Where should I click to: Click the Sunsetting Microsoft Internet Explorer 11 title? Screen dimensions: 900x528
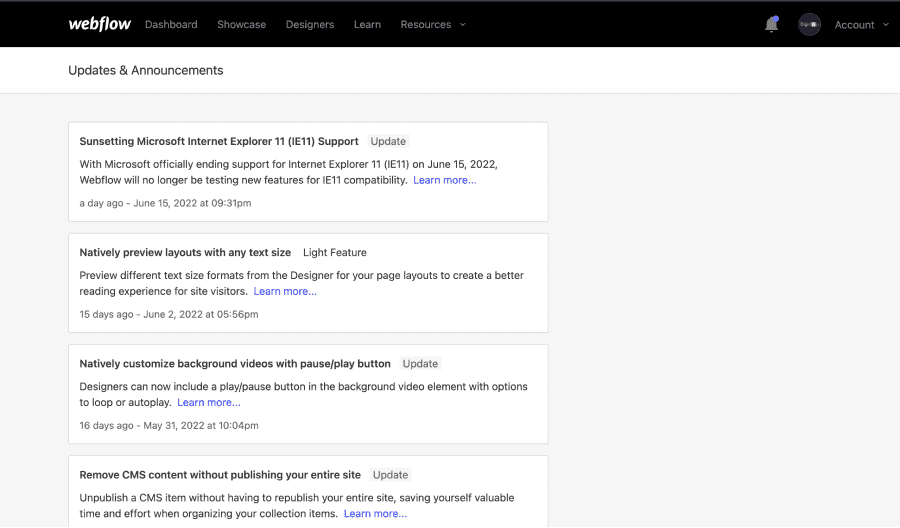tap(219, 141)
